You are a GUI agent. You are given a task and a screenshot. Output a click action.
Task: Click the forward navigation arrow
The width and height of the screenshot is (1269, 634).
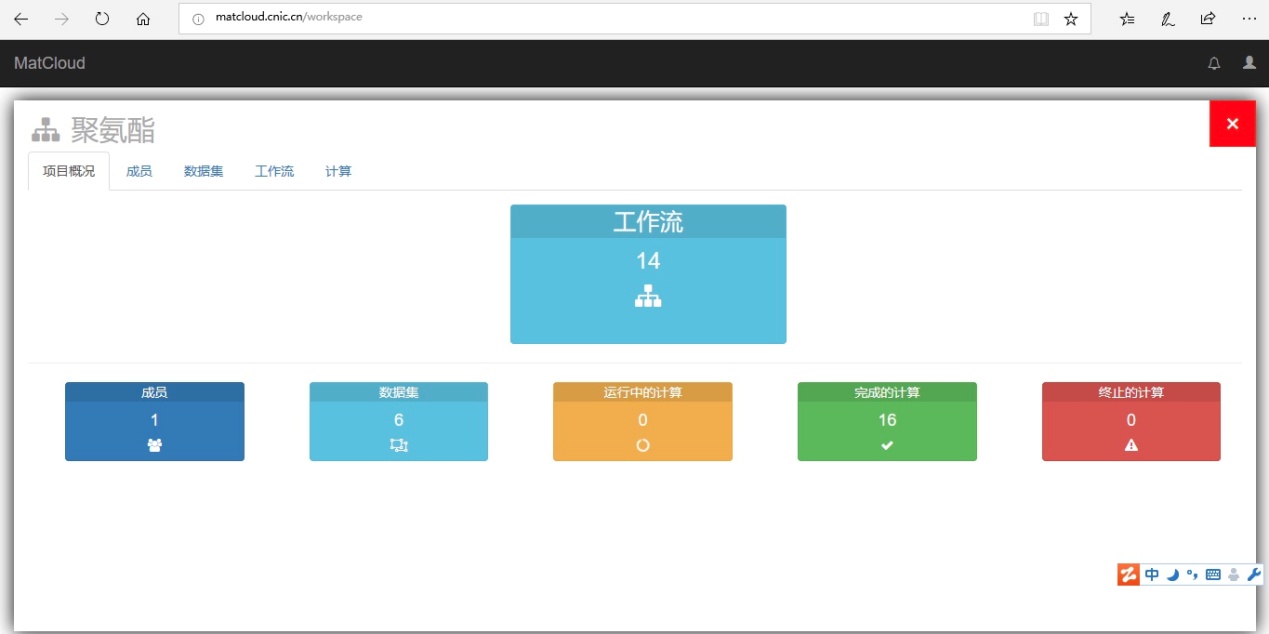(62, 19)
